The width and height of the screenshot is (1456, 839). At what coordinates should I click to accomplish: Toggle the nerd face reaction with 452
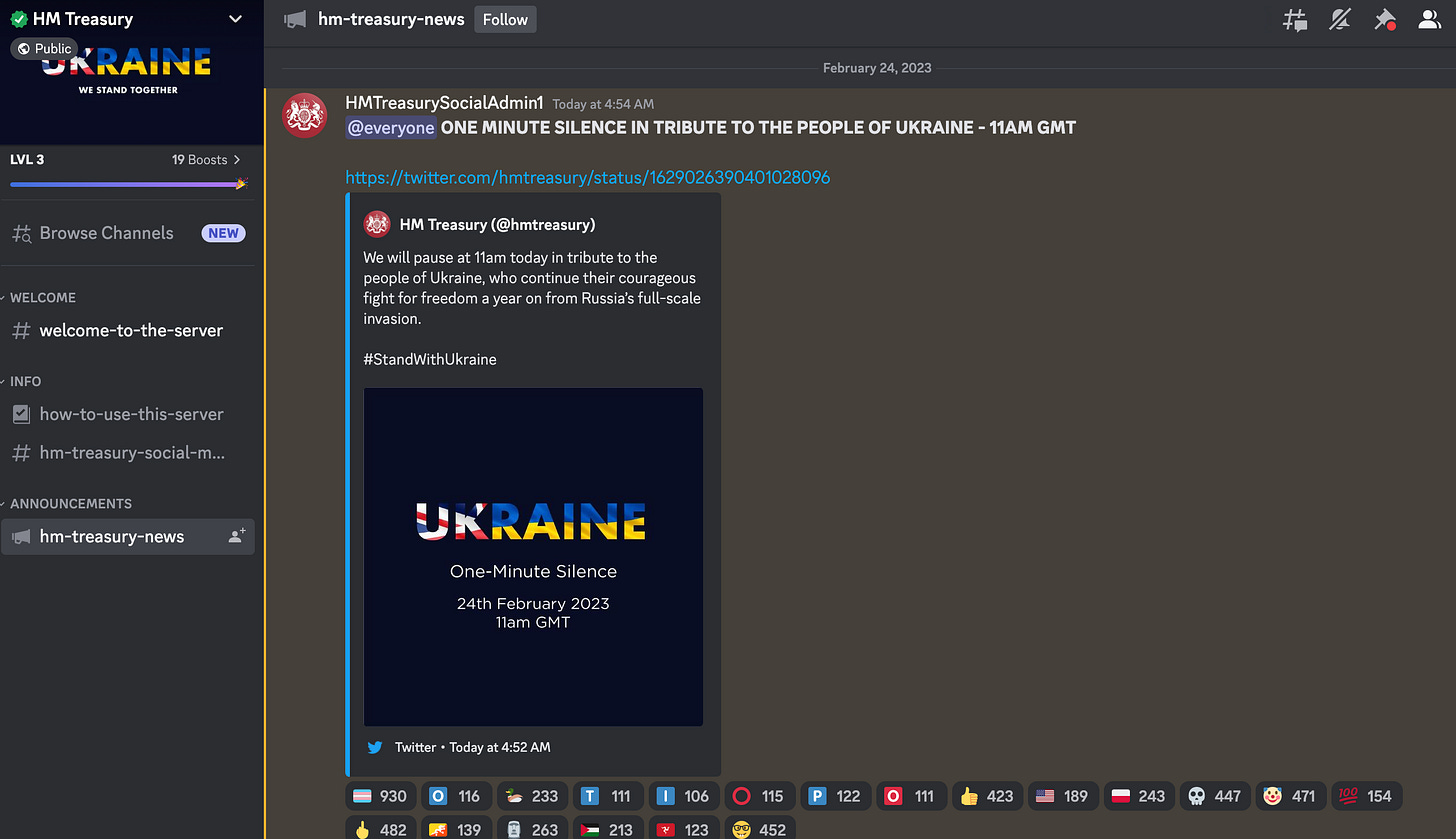[x=759, y=828]
